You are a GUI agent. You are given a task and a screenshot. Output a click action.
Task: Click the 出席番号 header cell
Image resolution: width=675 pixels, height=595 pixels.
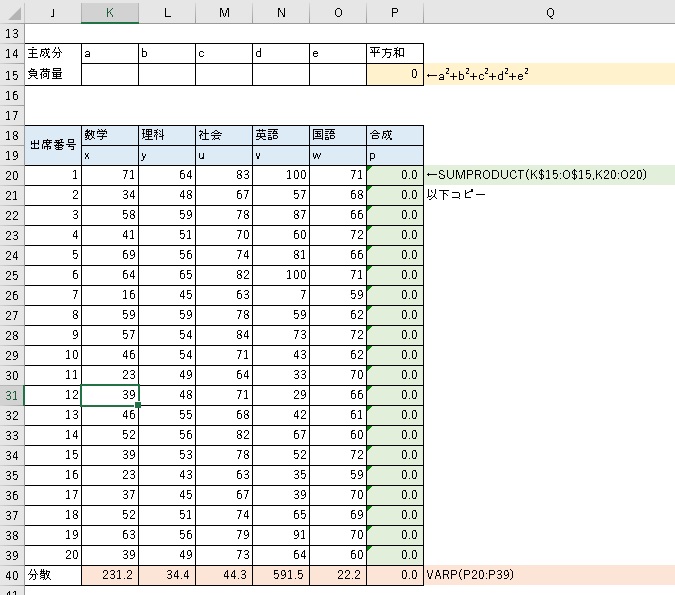pos(52,144)
